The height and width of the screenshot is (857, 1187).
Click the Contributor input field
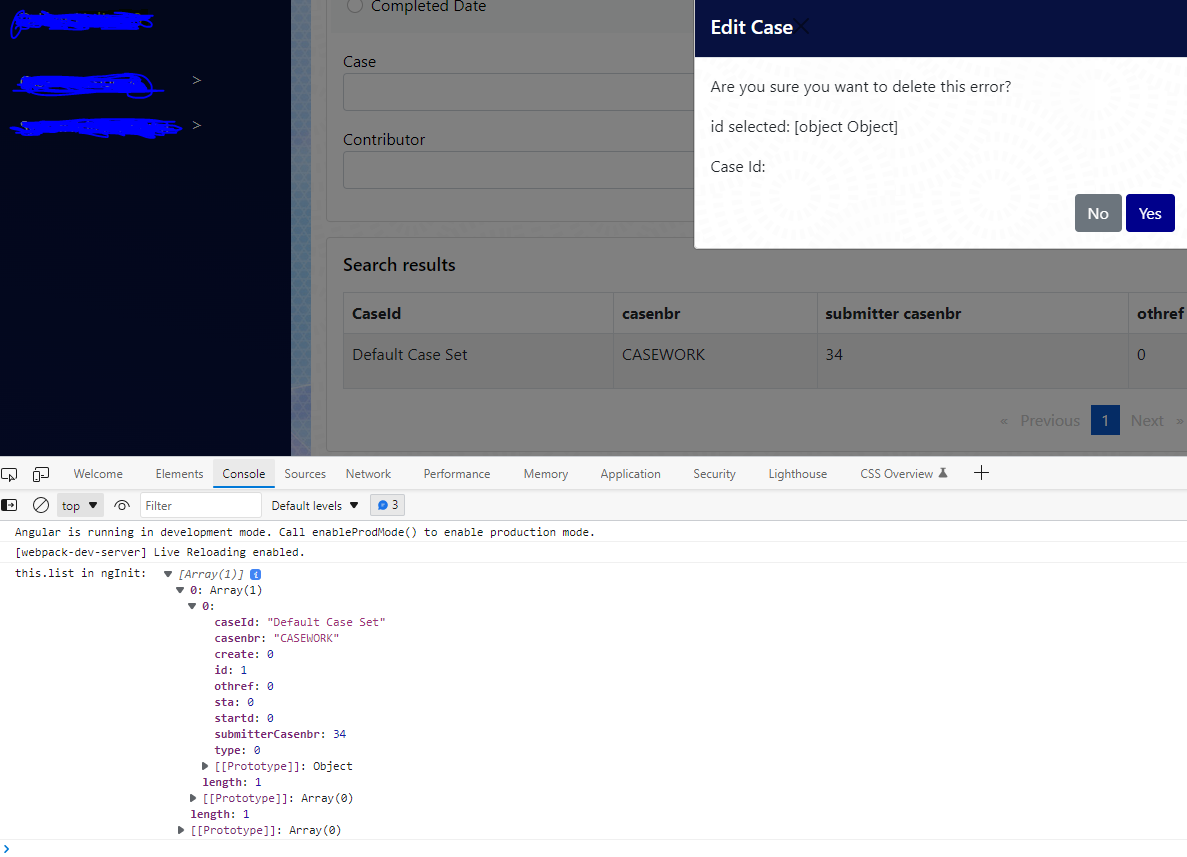tap(519, 170)
